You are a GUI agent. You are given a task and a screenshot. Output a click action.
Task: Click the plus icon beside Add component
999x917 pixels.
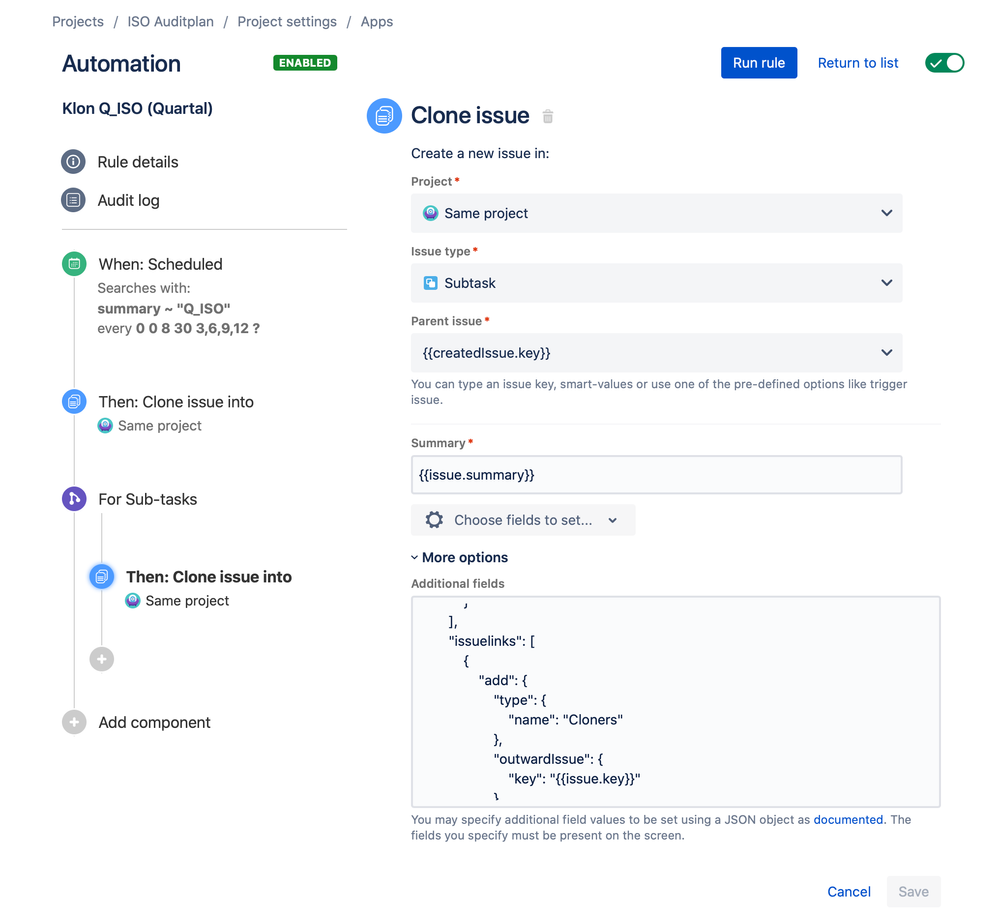[74, 722]
